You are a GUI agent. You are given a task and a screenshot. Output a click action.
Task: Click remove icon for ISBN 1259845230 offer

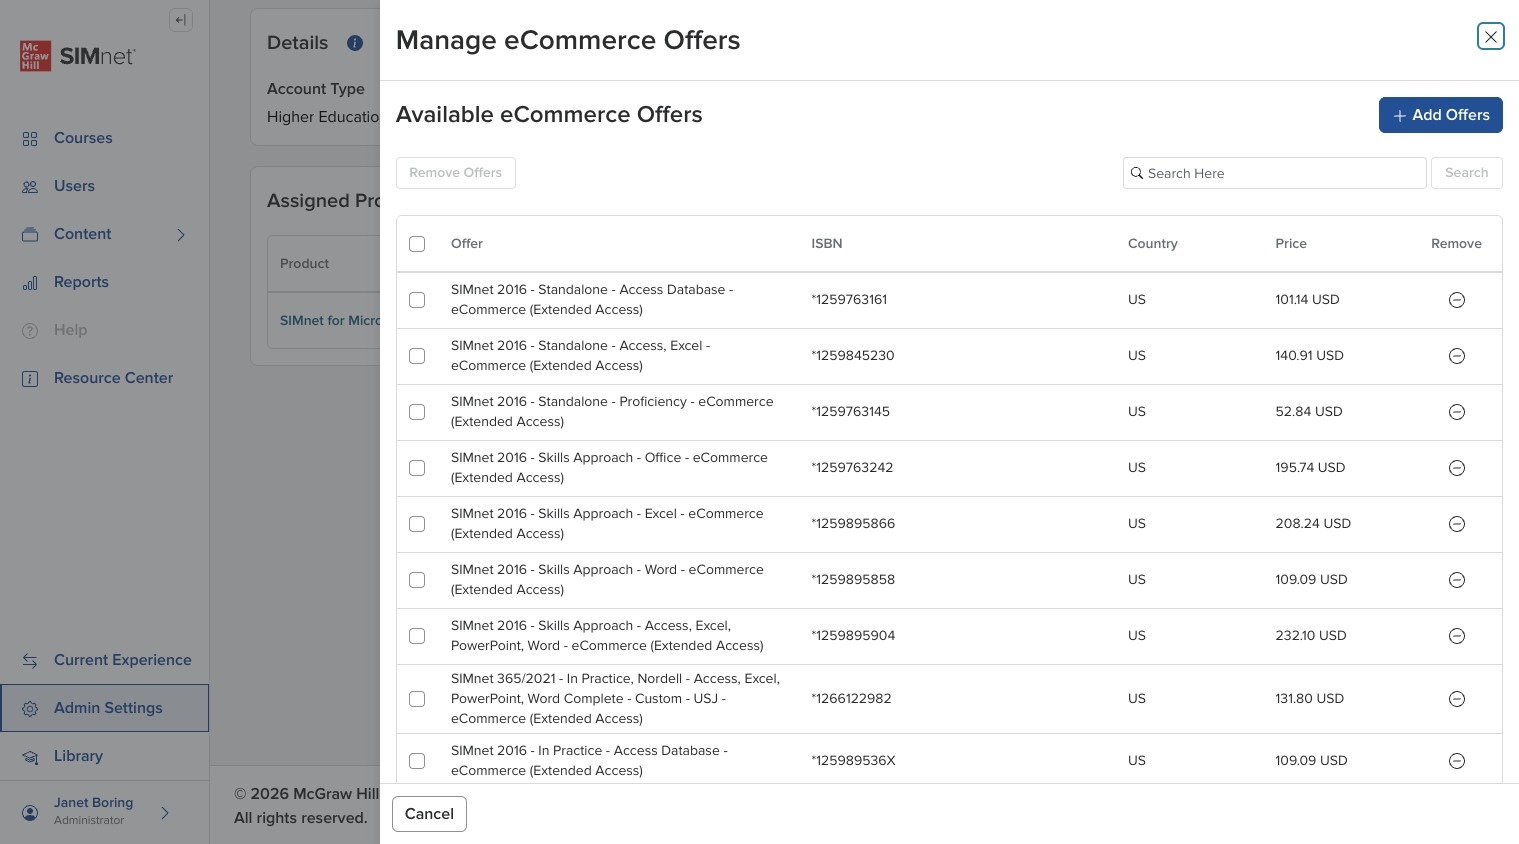pos(1457,356)
